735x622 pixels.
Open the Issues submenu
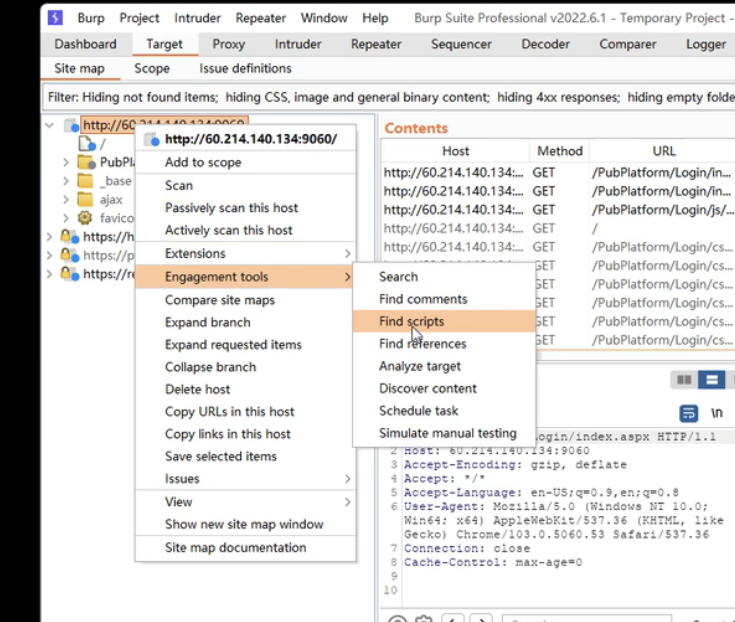tap(246, 479)
